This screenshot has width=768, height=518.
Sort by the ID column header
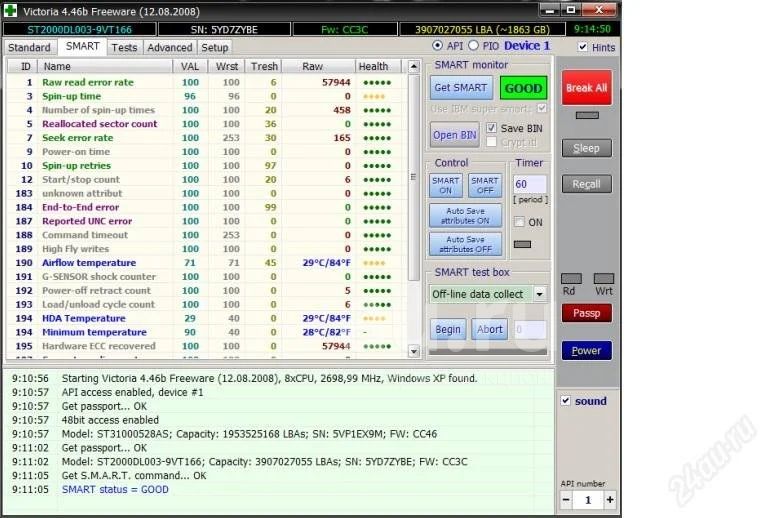tap(25, 66)
